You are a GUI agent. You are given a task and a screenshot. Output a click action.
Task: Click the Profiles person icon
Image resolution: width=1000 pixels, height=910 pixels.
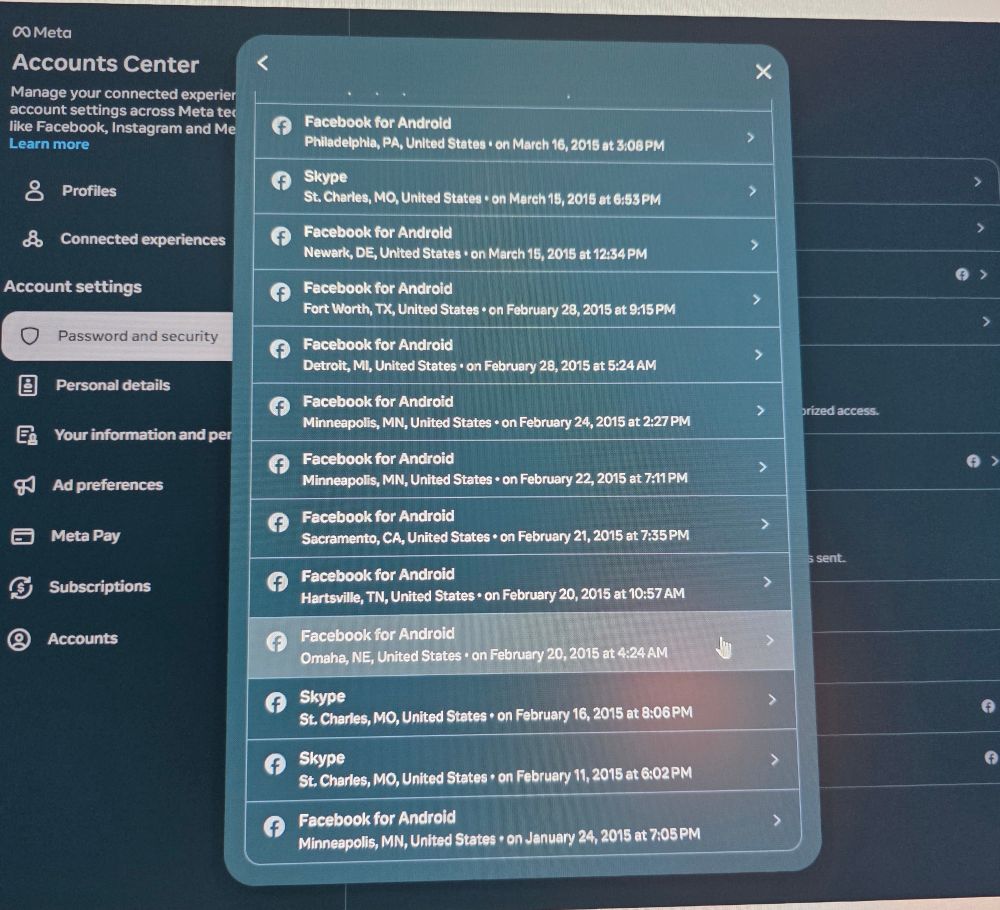[x=34, y=190]
